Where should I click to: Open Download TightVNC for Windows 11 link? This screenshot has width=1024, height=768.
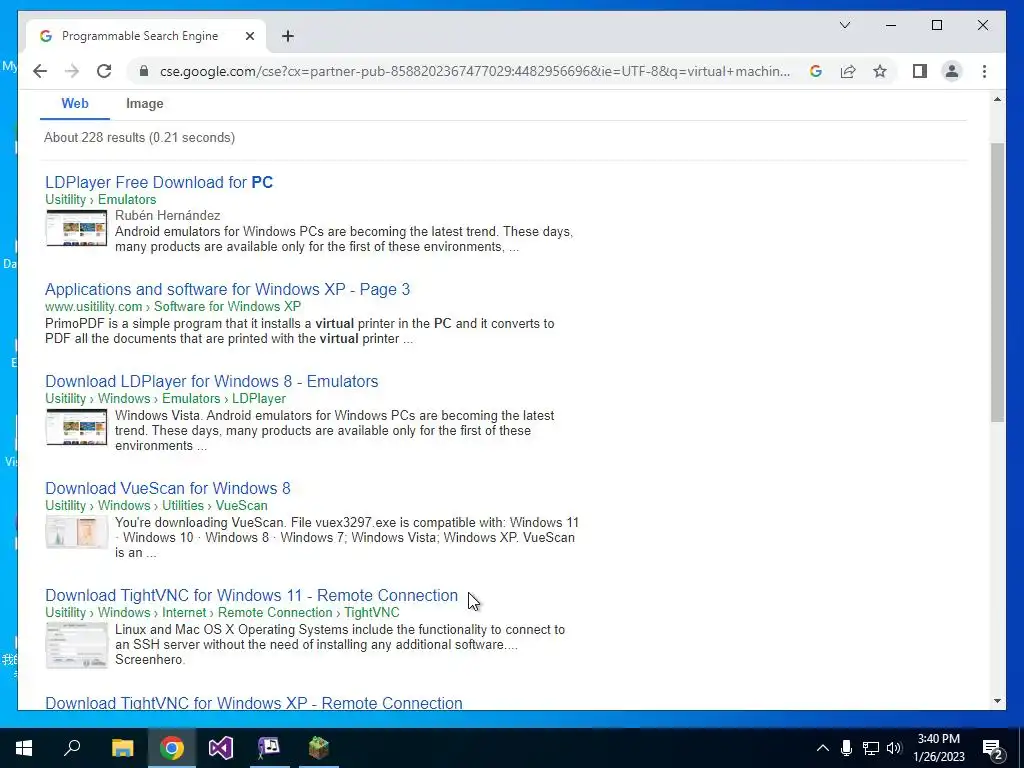pos(251,596)
